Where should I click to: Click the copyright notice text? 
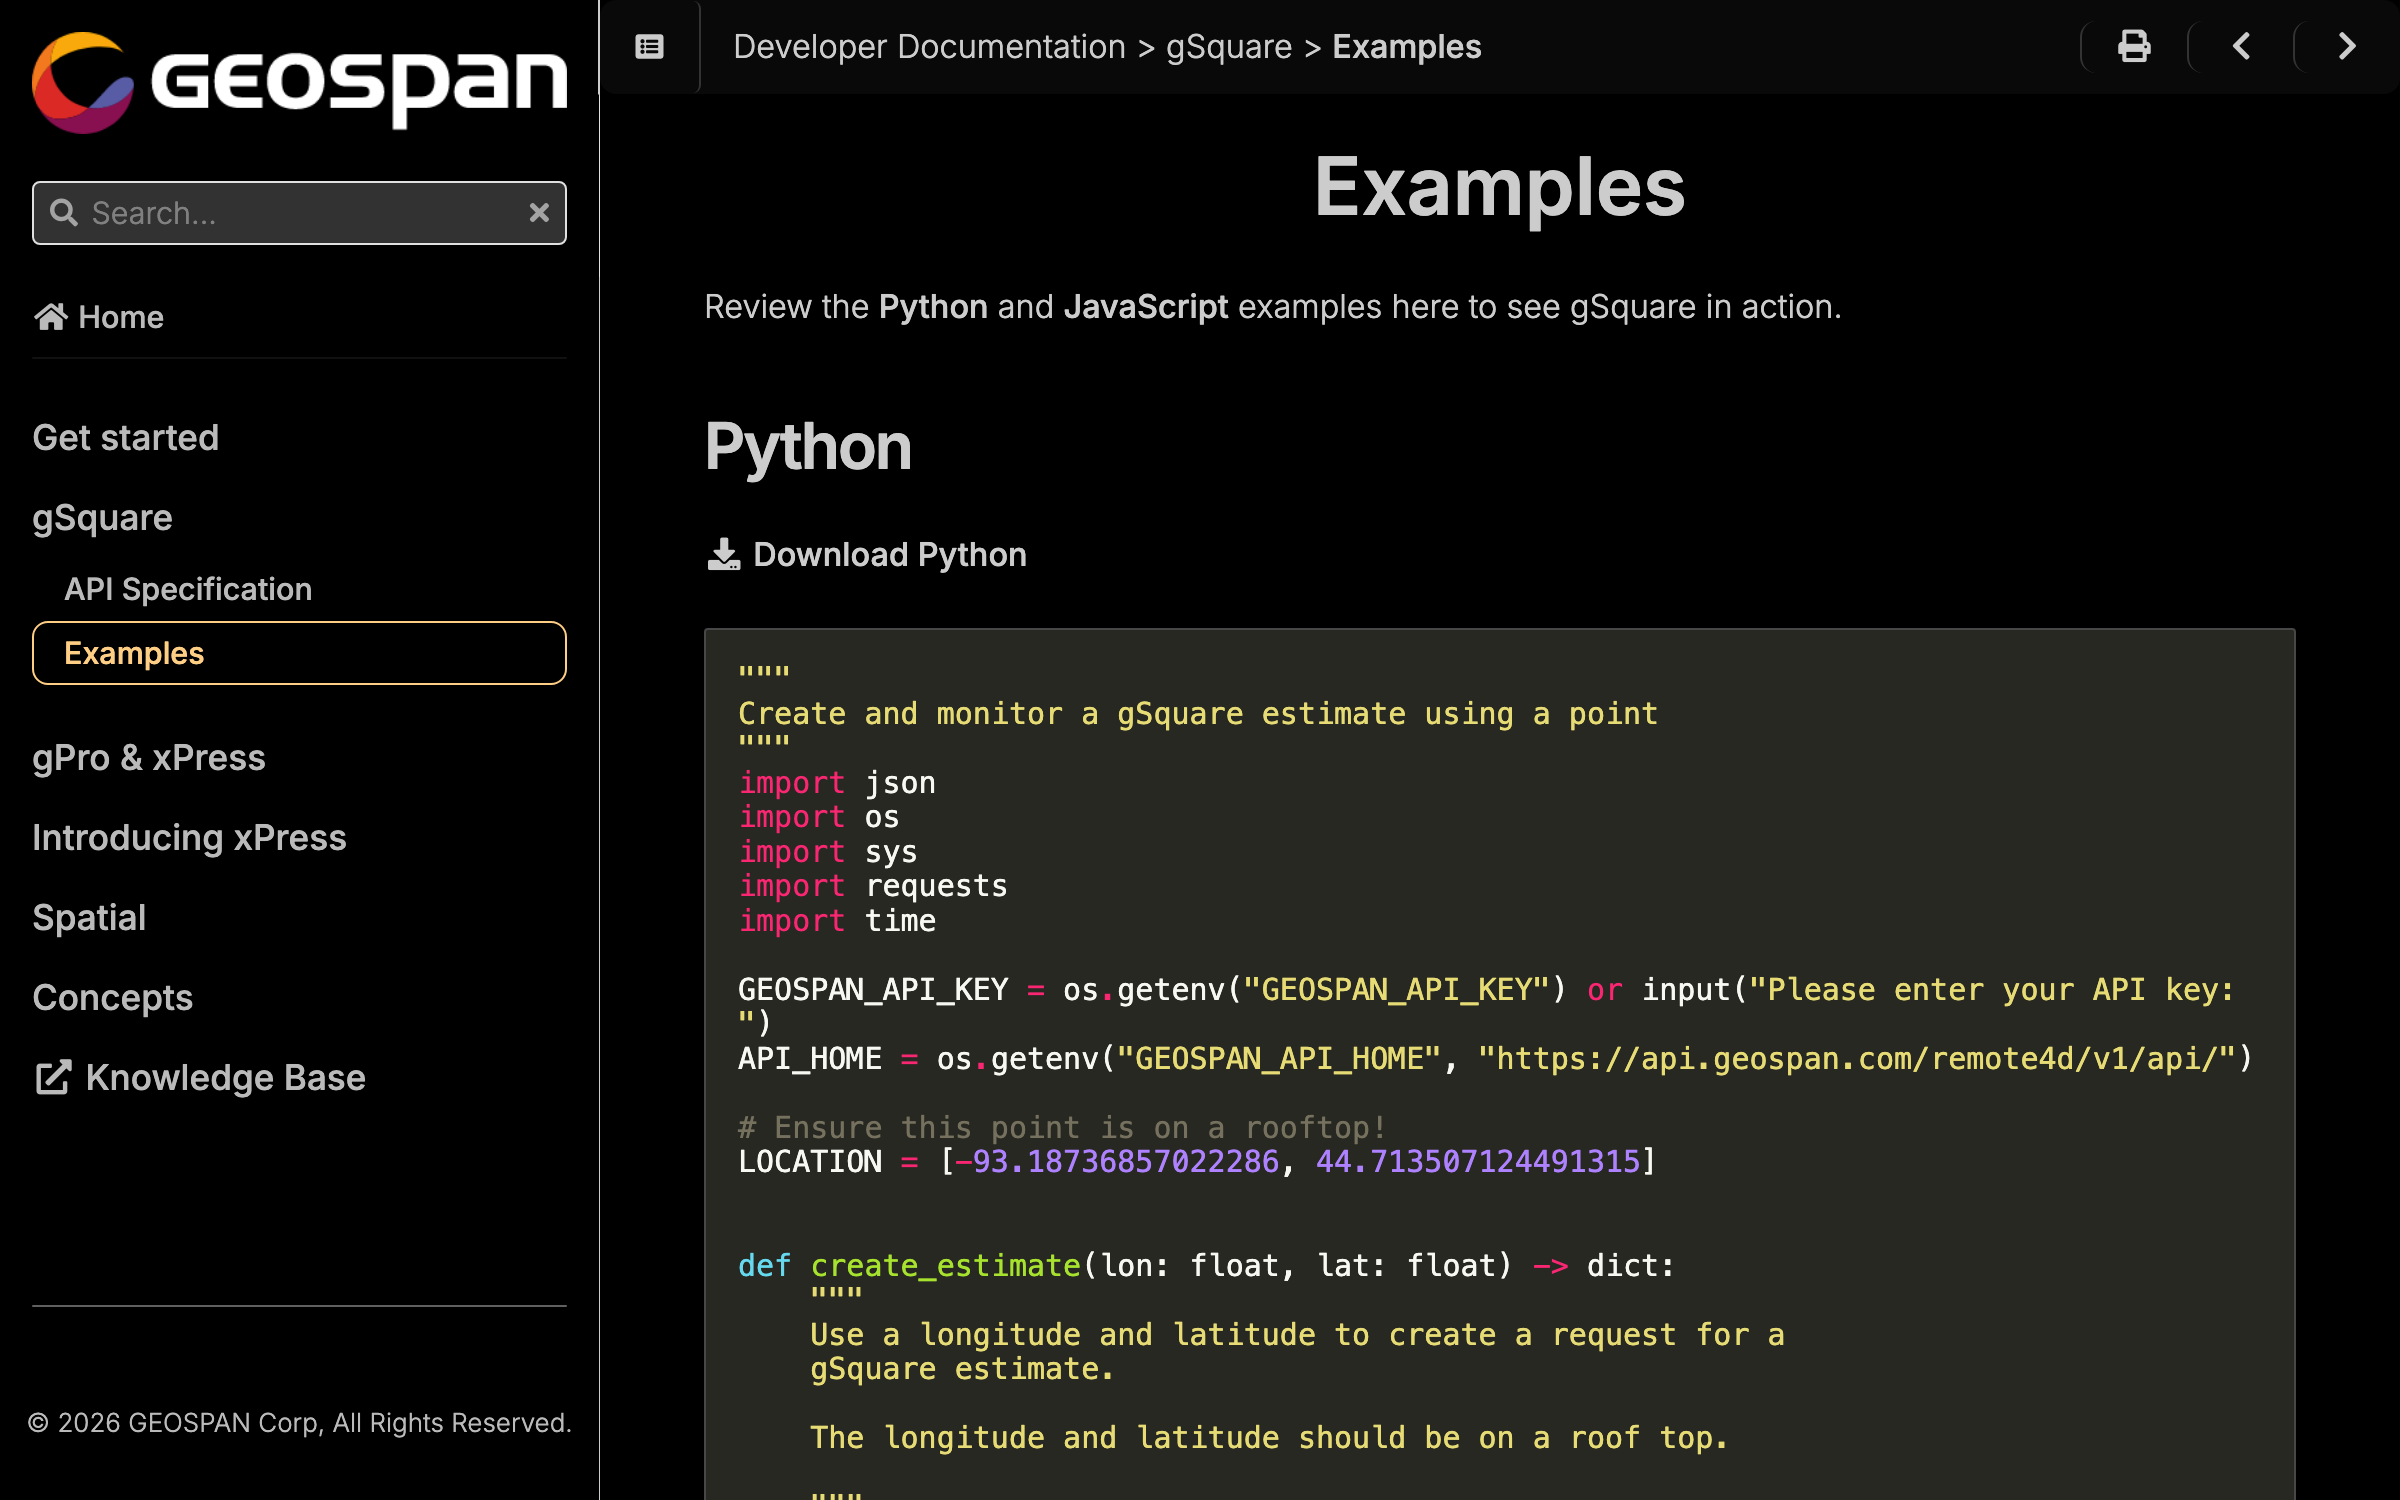coord(299,1423)
